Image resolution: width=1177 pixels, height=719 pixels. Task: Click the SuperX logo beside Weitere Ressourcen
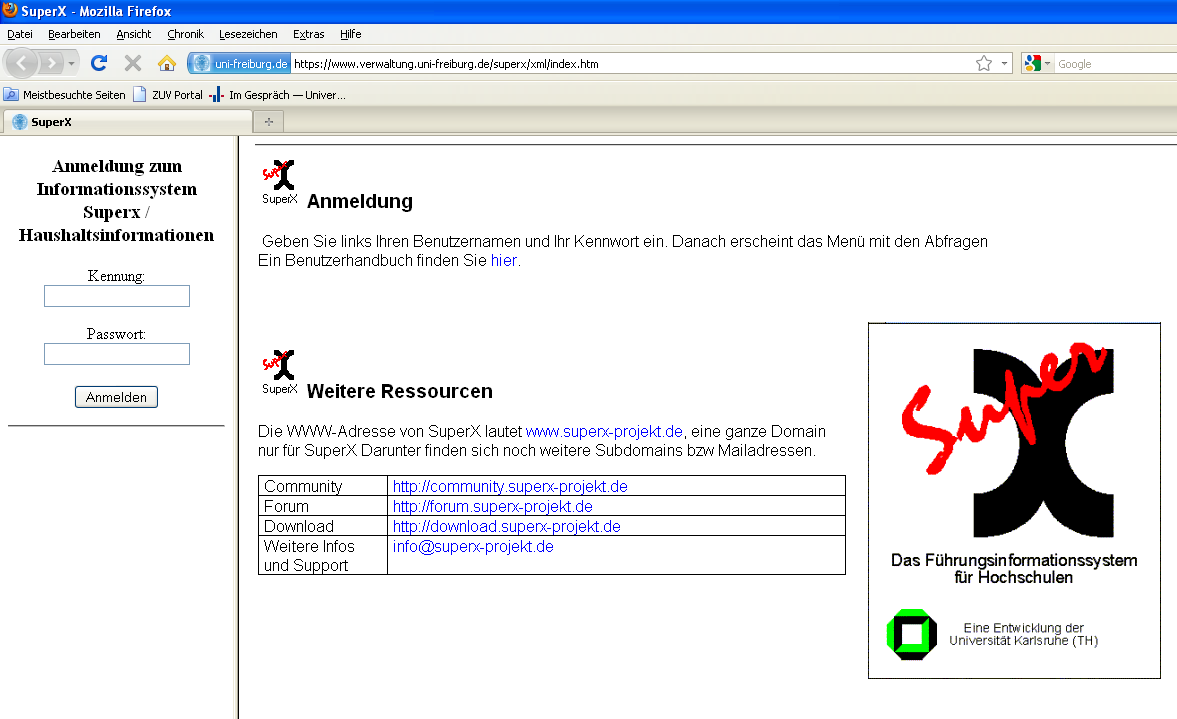[279, 372]
